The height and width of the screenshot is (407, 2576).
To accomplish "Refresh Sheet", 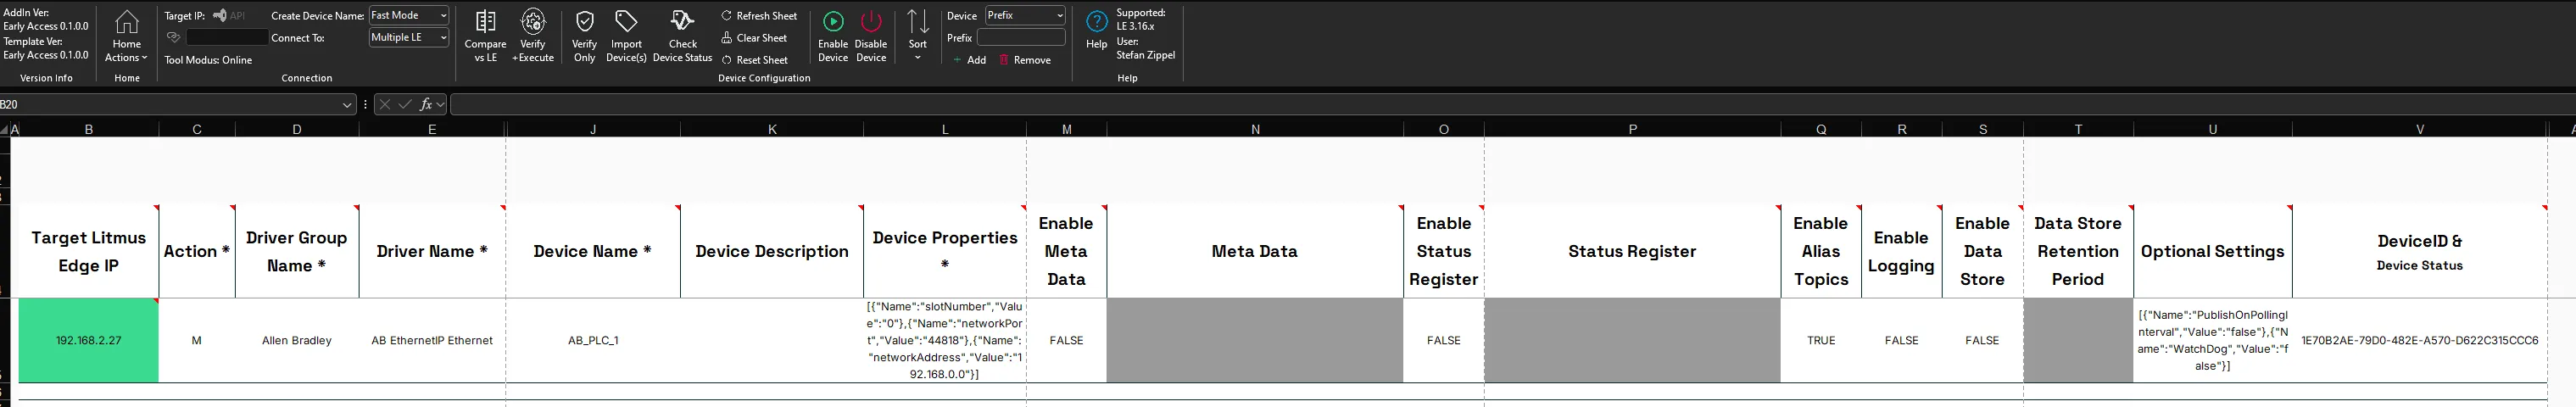I will pyautogui.click(x=759, y=16).
